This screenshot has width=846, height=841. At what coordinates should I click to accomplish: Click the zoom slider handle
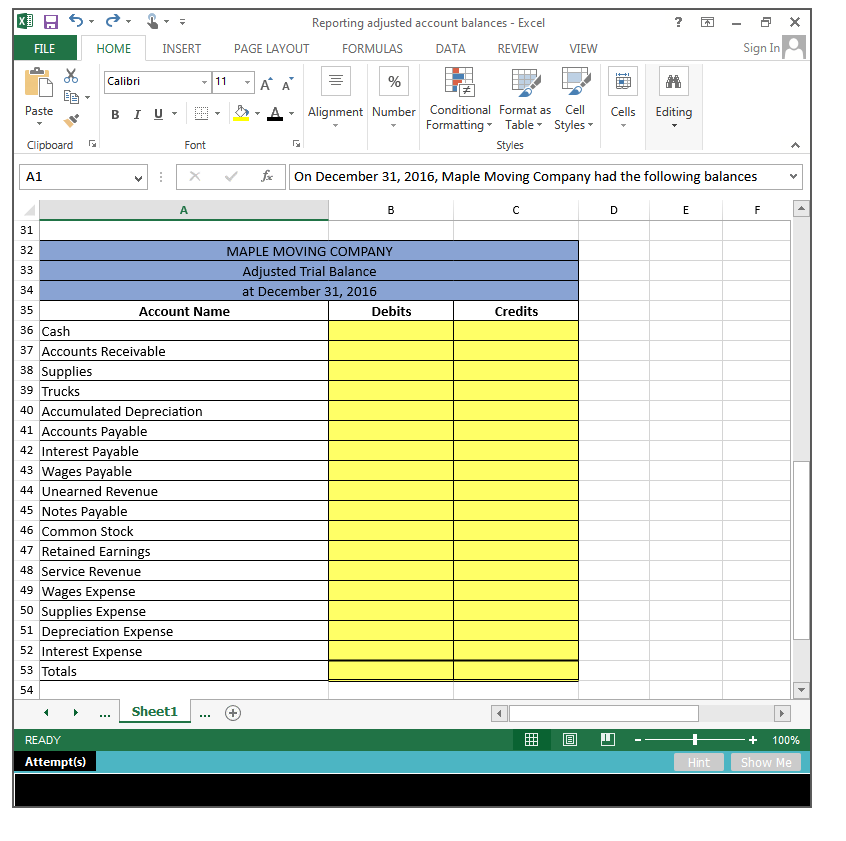(x=695, y=740)
